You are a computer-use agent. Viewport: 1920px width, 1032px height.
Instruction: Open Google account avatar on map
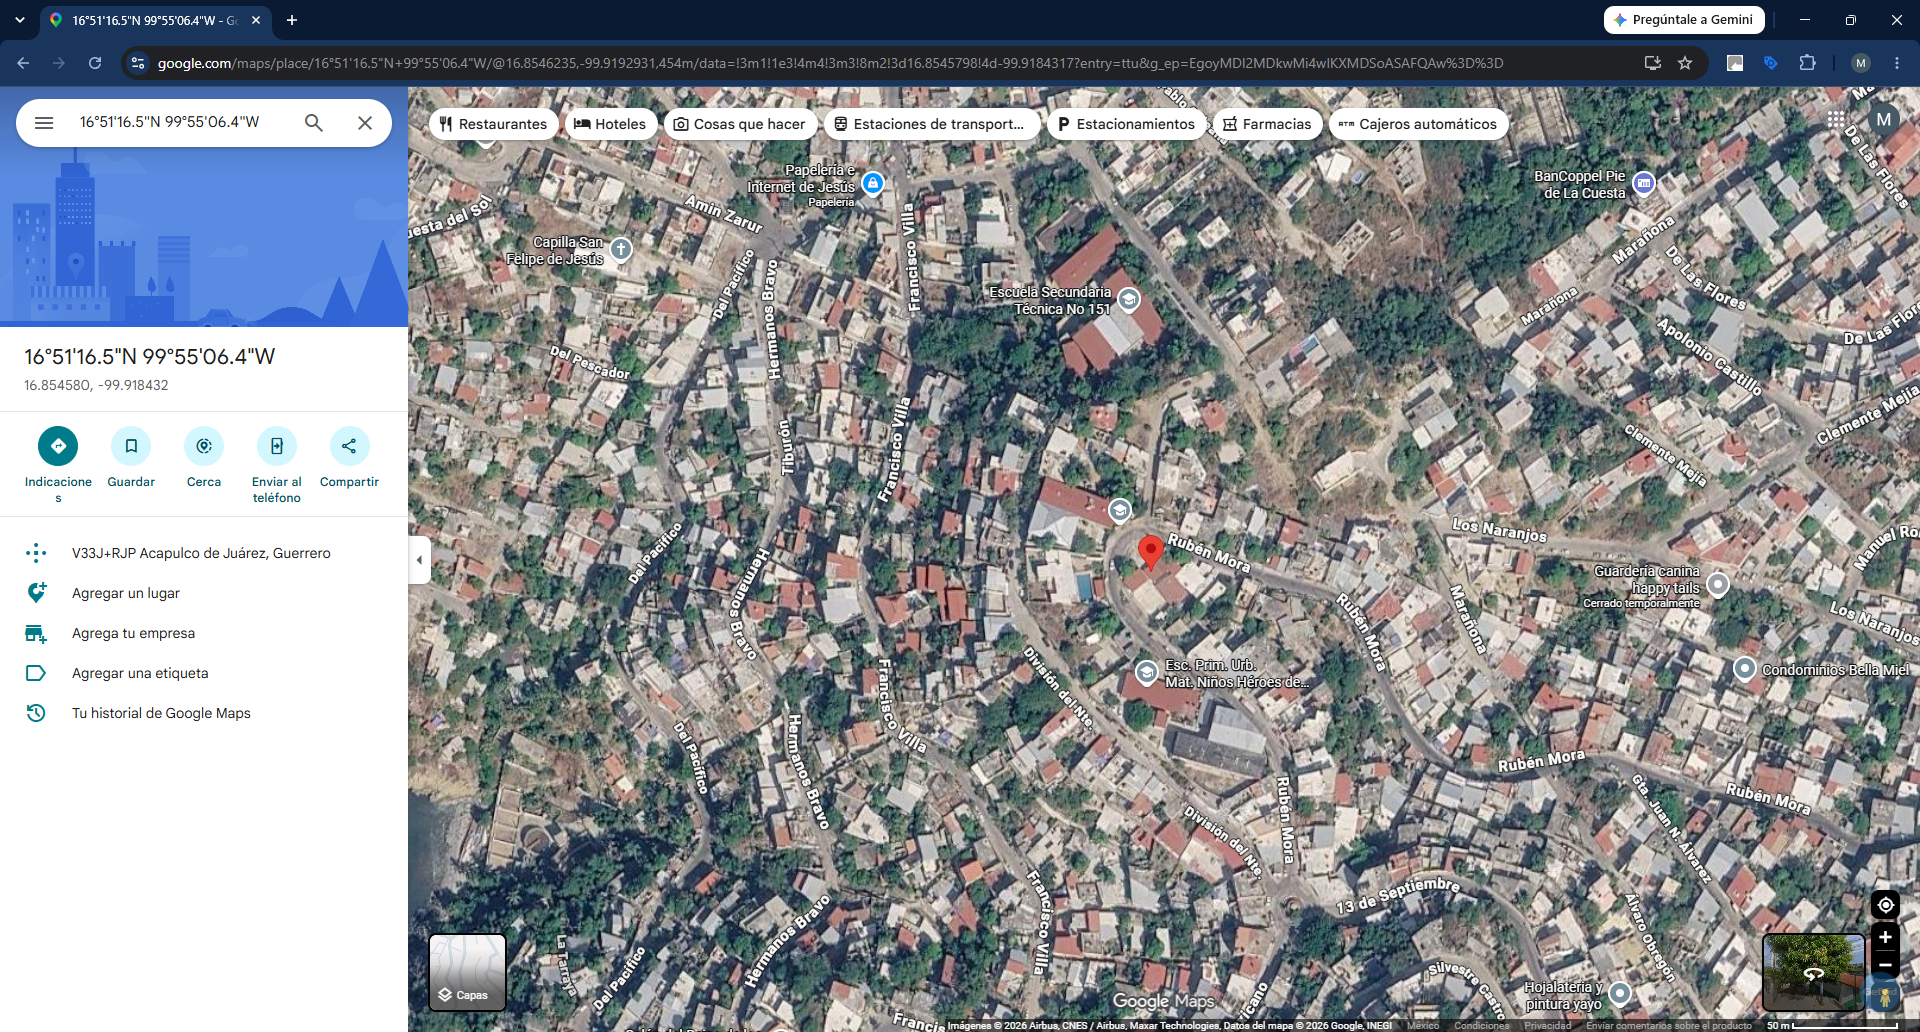1884,120
